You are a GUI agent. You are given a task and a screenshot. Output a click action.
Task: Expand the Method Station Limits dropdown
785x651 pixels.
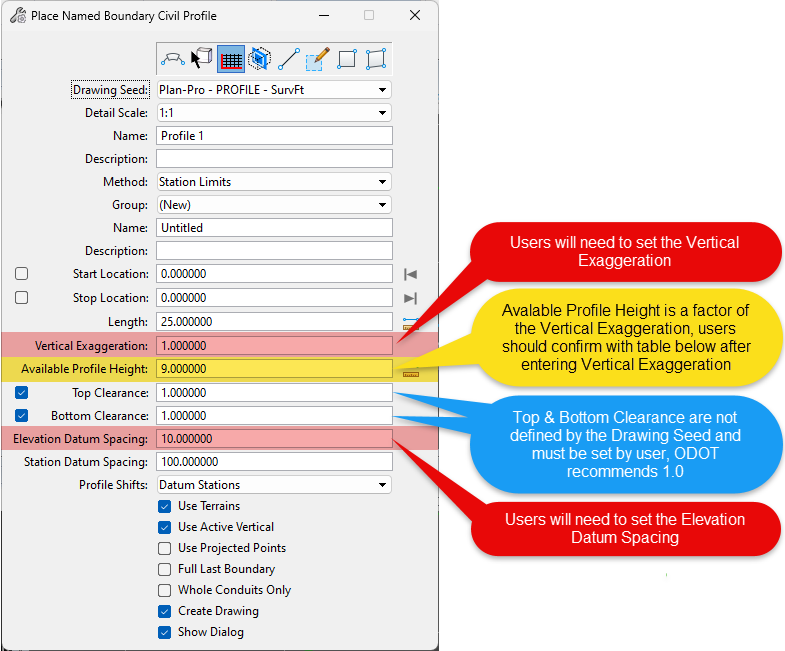click(274, 182)
